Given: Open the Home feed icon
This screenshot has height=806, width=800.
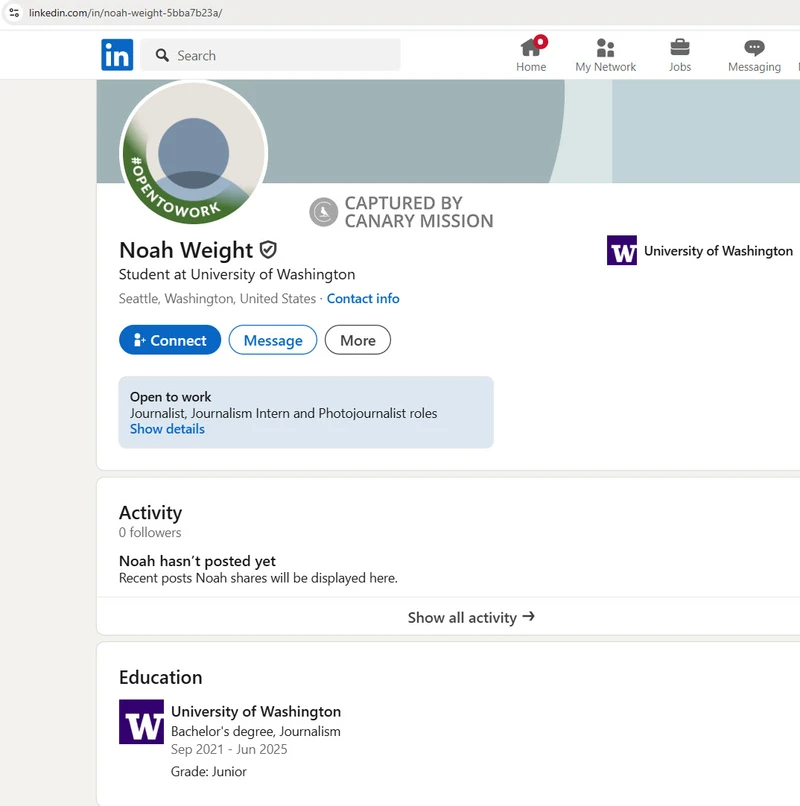Looking at the screenshot, I should (531, 47).
